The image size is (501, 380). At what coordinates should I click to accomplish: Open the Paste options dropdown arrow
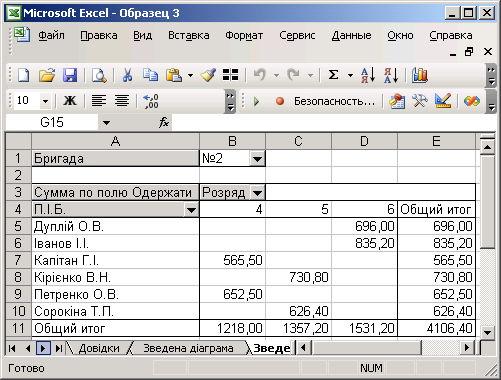pos(190,75)
